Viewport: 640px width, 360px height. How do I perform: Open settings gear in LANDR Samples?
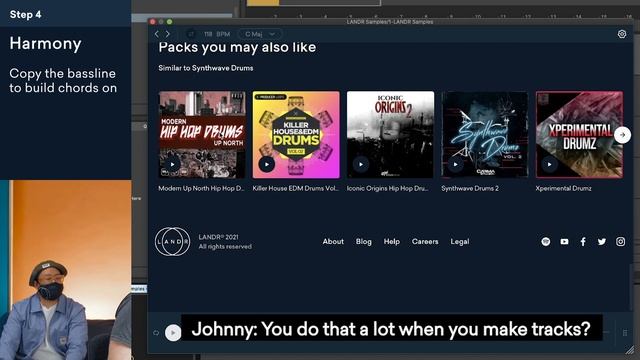coord(622,34)
